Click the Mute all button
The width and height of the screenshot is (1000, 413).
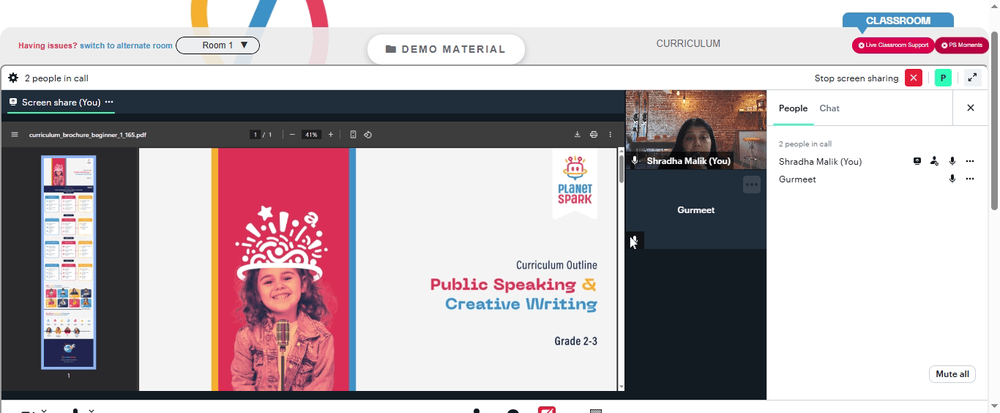[952, 374]
